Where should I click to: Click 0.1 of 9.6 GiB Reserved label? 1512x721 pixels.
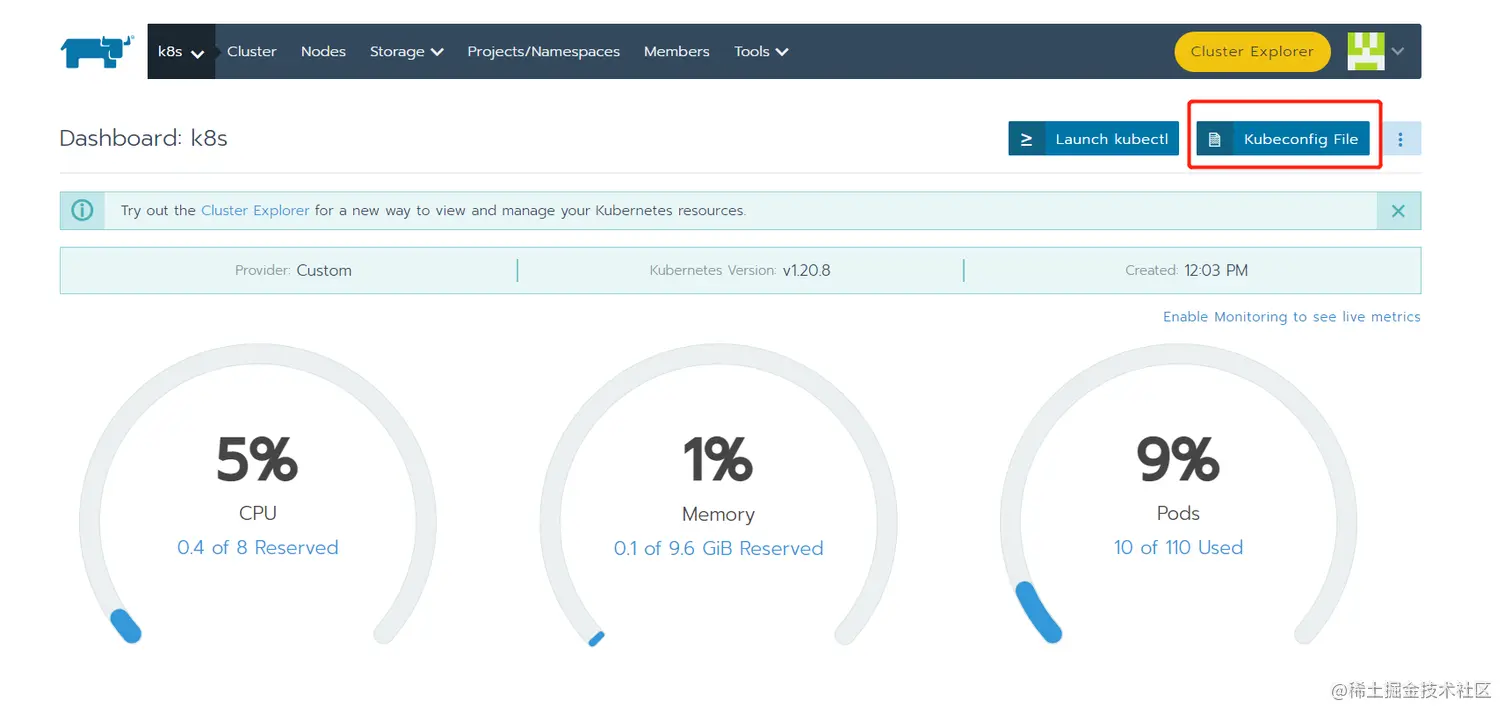[718, 549]
